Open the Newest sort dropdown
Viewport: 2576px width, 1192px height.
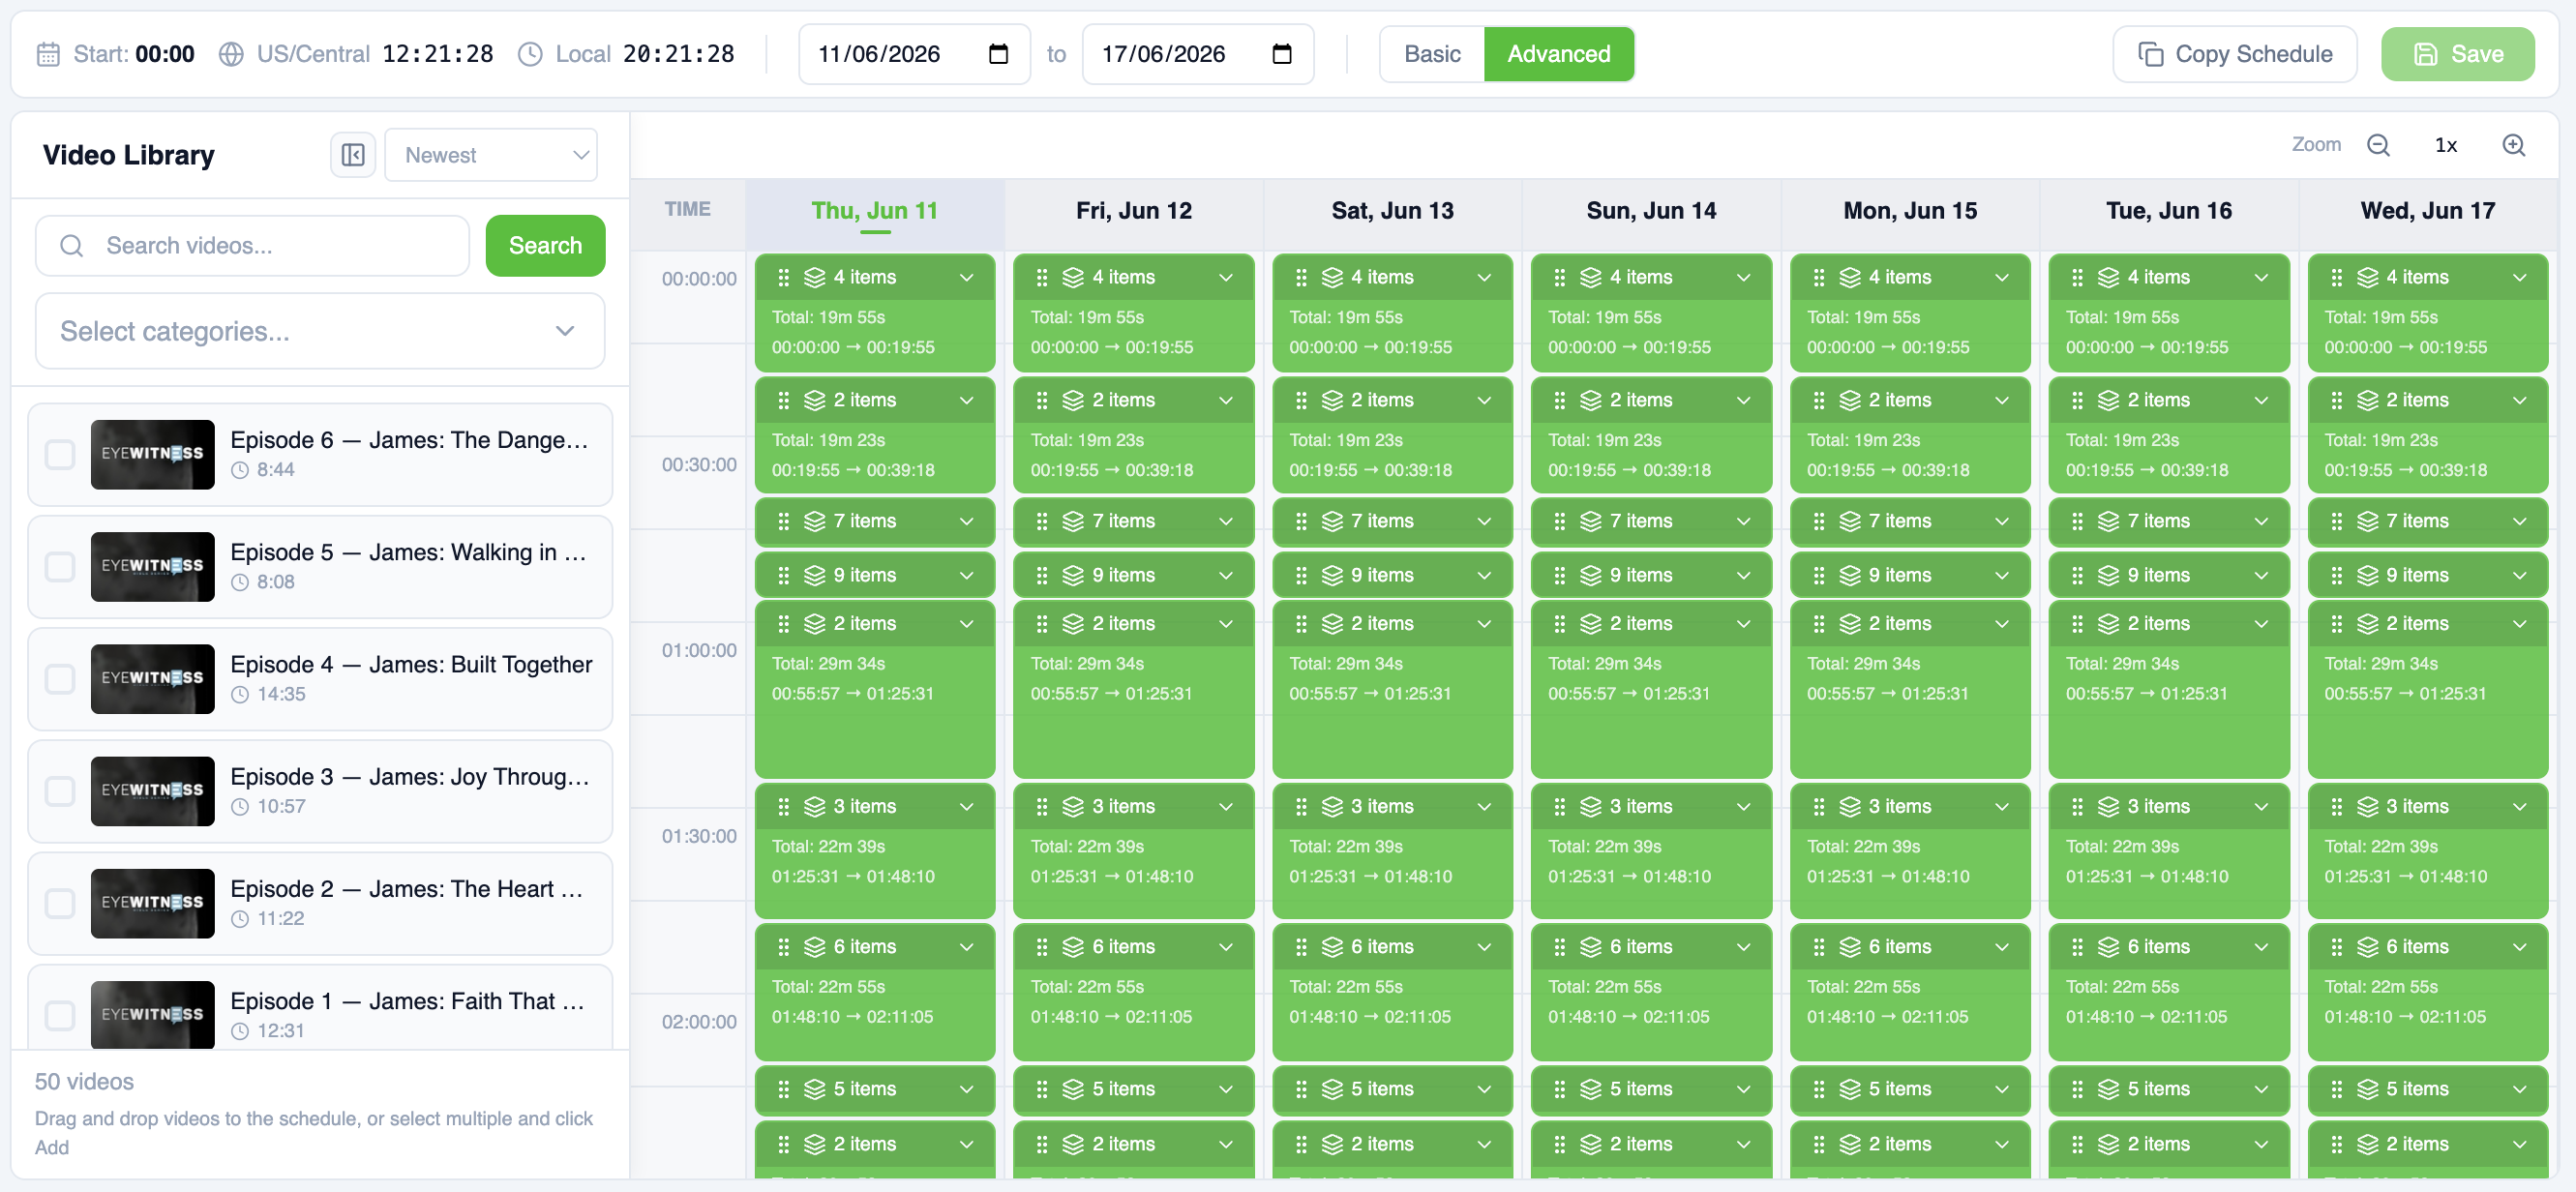pos(491,155)
